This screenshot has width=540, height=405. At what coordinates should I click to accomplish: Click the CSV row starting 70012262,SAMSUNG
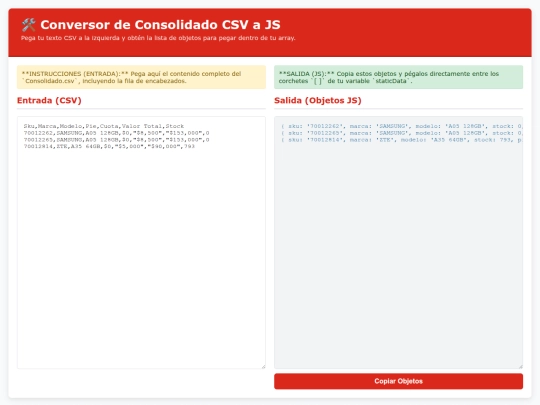point(116,133)
